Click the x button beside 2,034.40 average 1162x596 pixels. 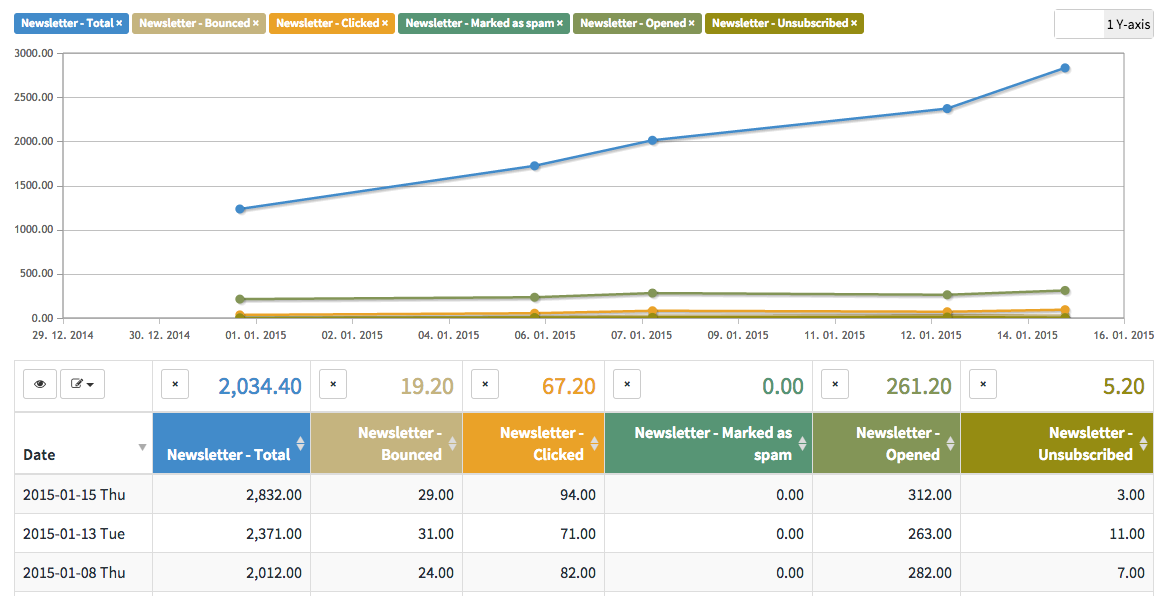tap(175, 384)
